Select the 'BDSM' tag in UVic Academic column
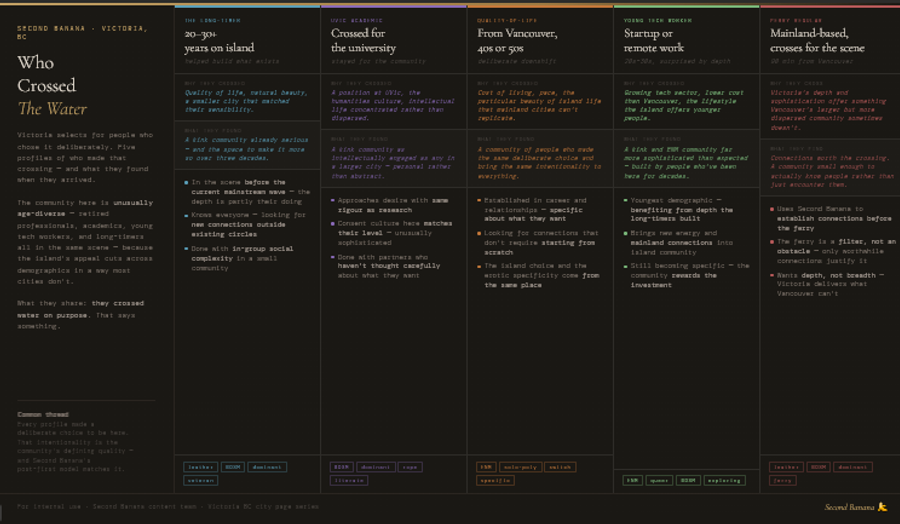Viewport: 900px width, 524px height. [x=341, y=467]
